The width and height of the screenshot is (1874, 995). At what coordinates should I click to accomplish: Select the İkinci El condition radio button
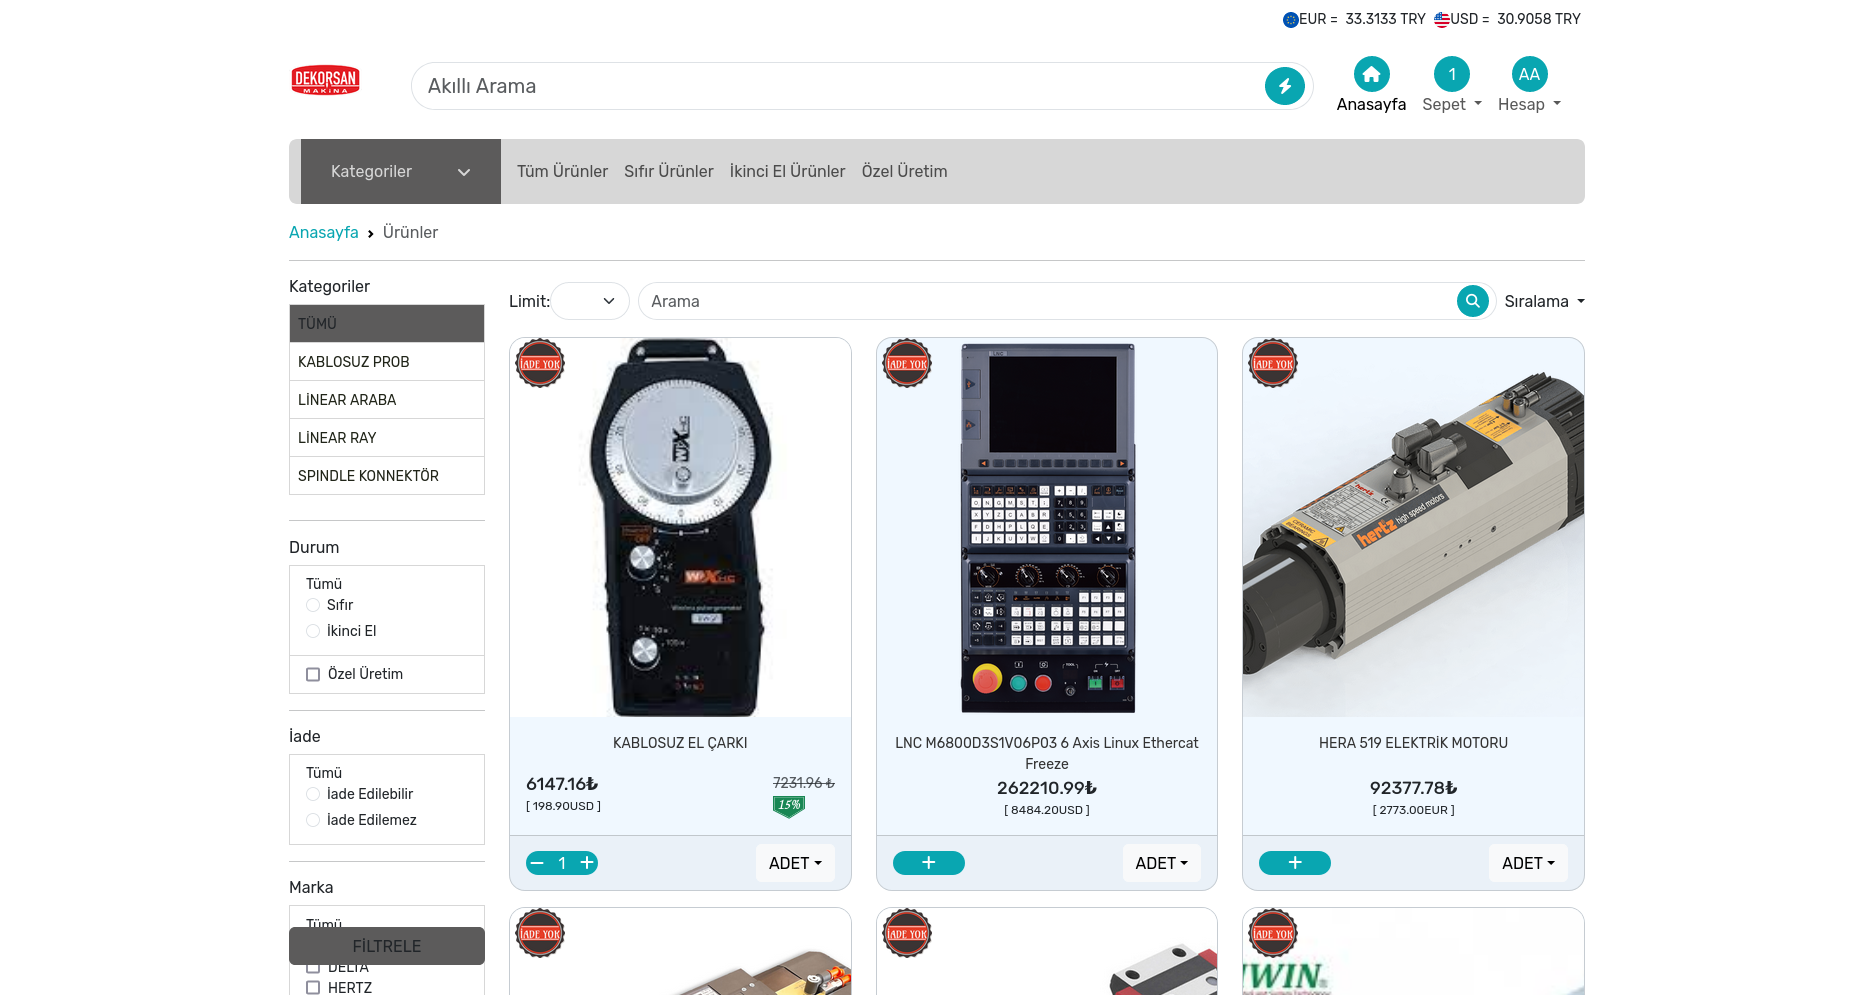[313, 631]
